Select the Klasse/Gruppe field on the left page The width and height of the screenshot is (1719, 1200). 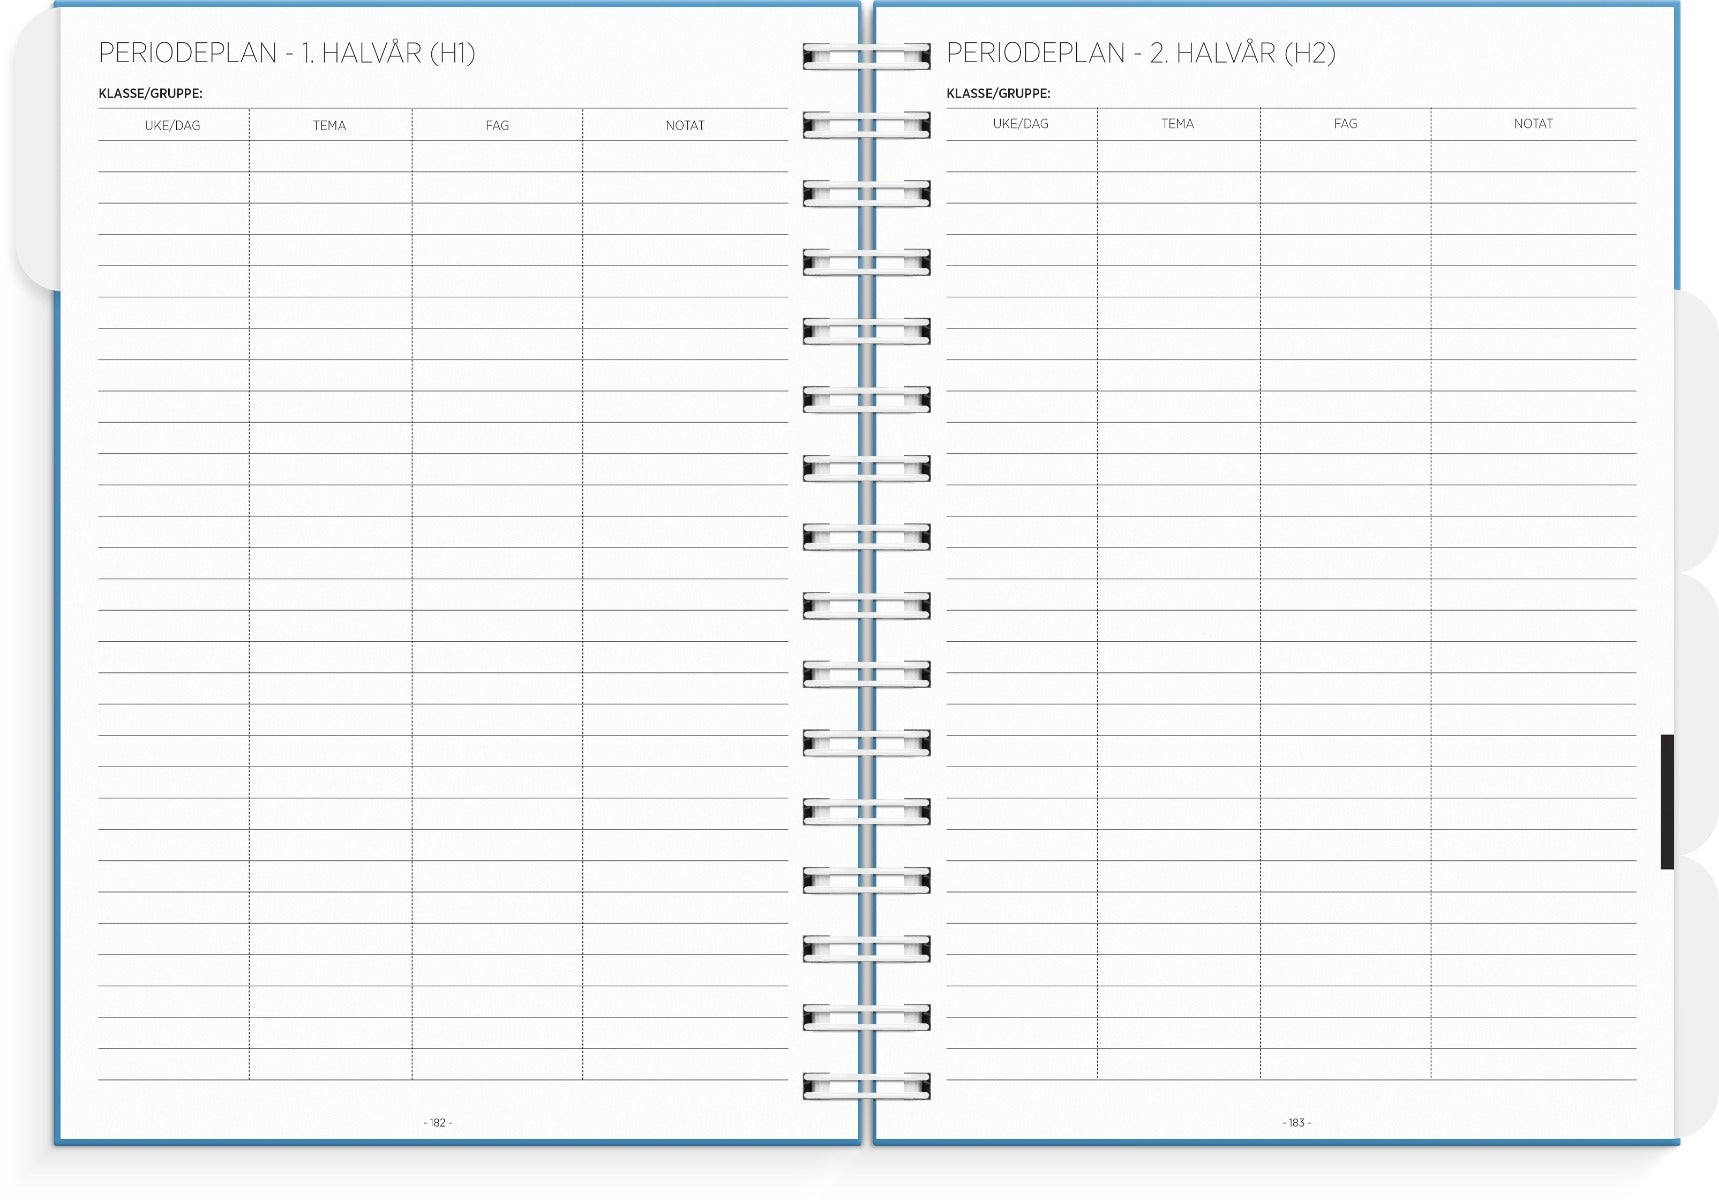151,93
